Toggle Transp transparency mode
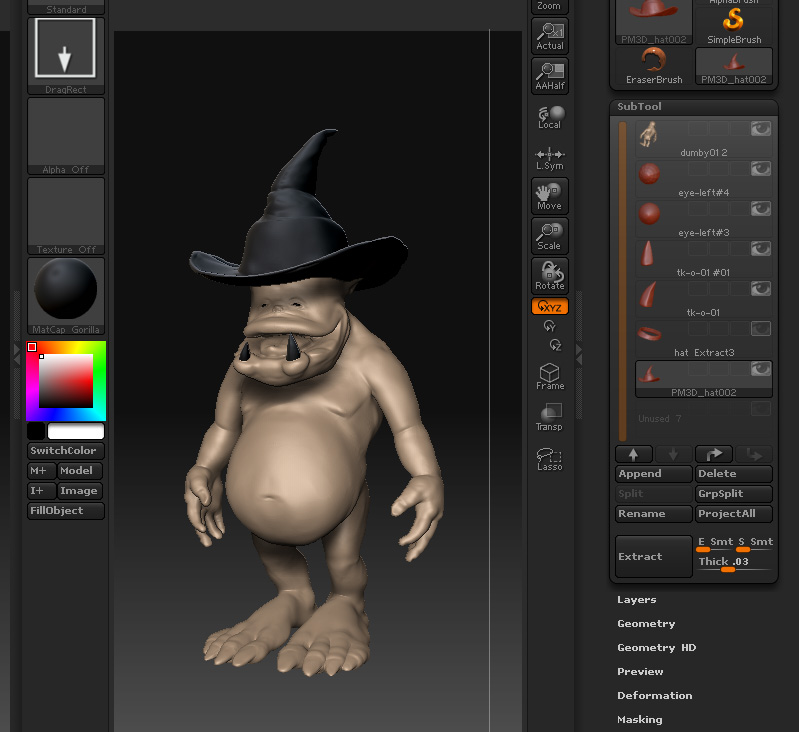 click(550, 417)
